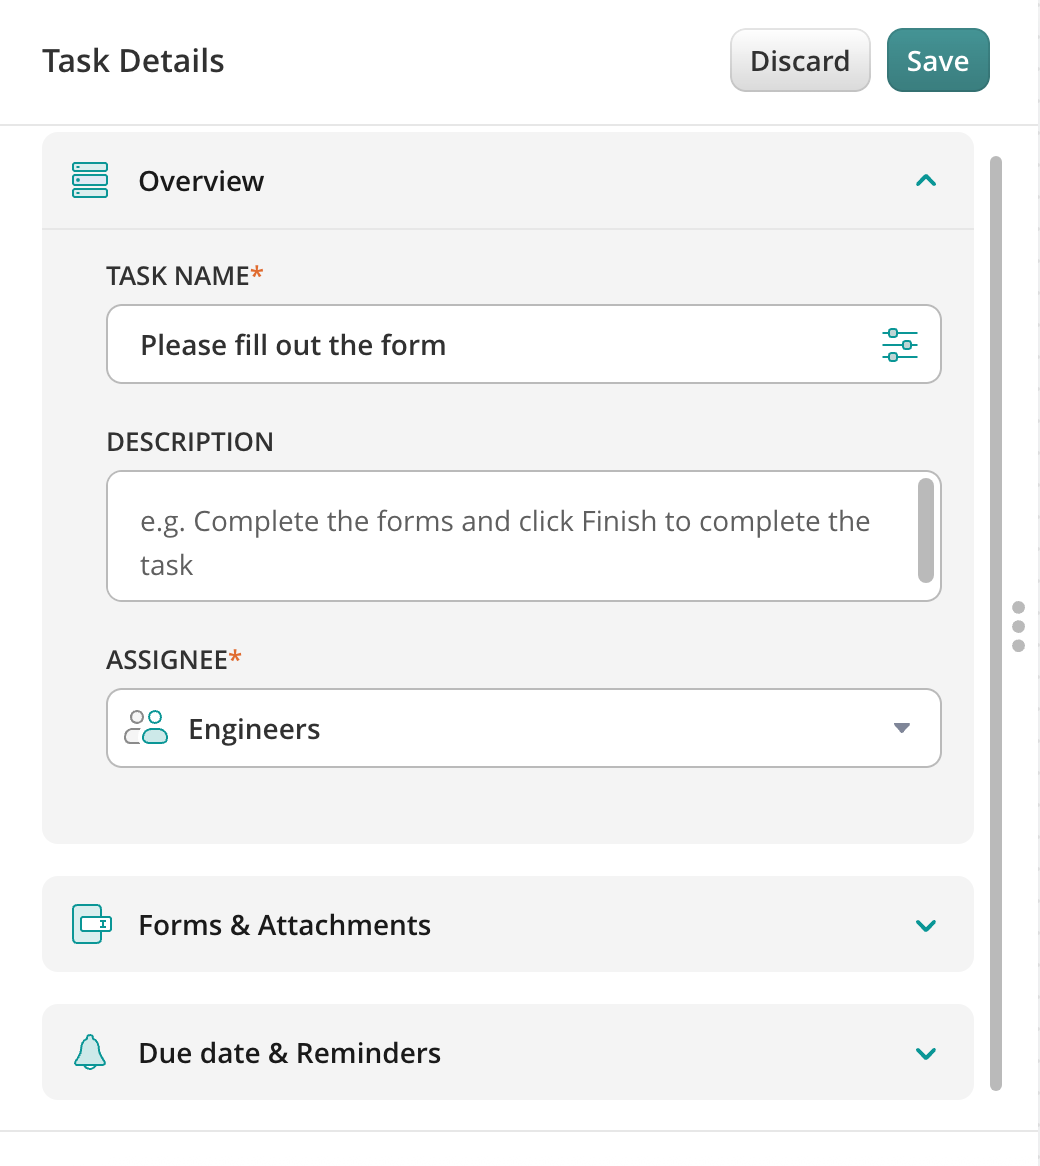
Task: Collapse the Overview section using its chevron
Action: point(926,181)
